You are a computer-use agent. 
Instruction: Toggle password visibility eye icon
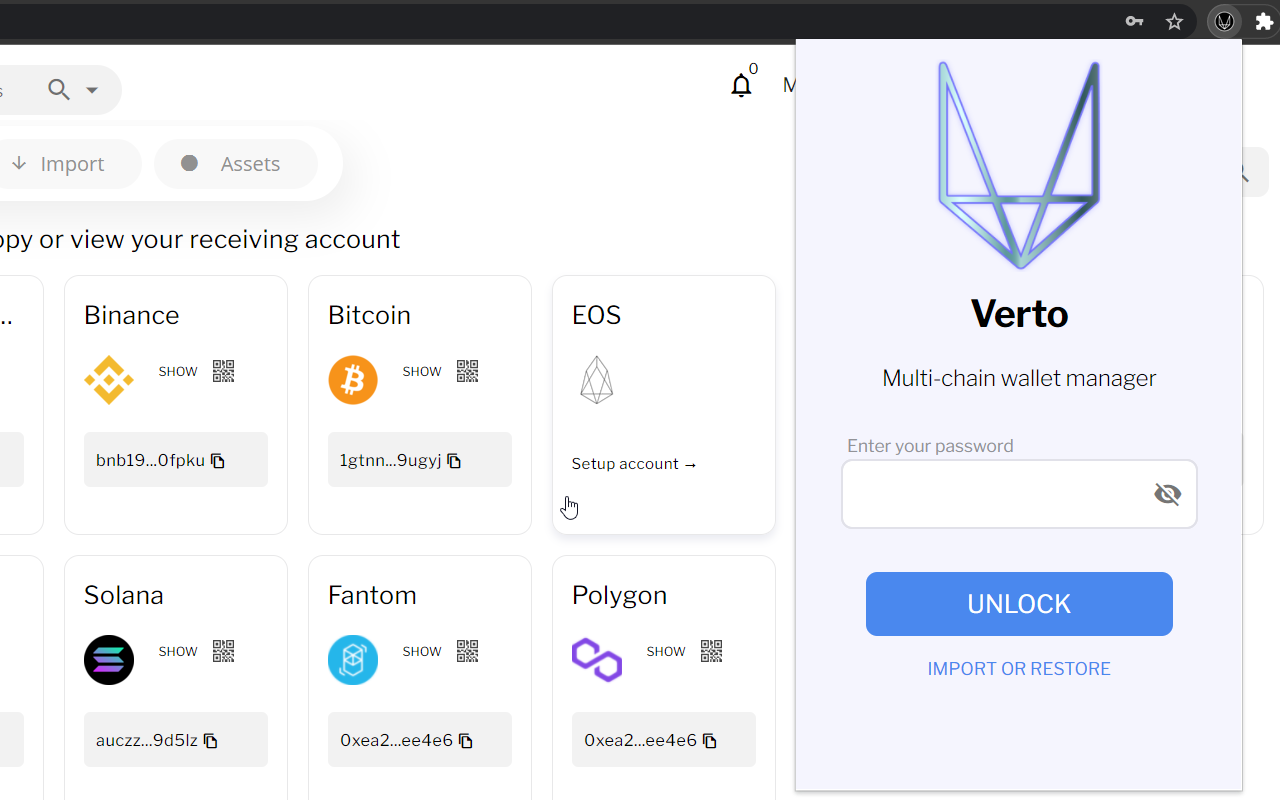point(1167,494)
